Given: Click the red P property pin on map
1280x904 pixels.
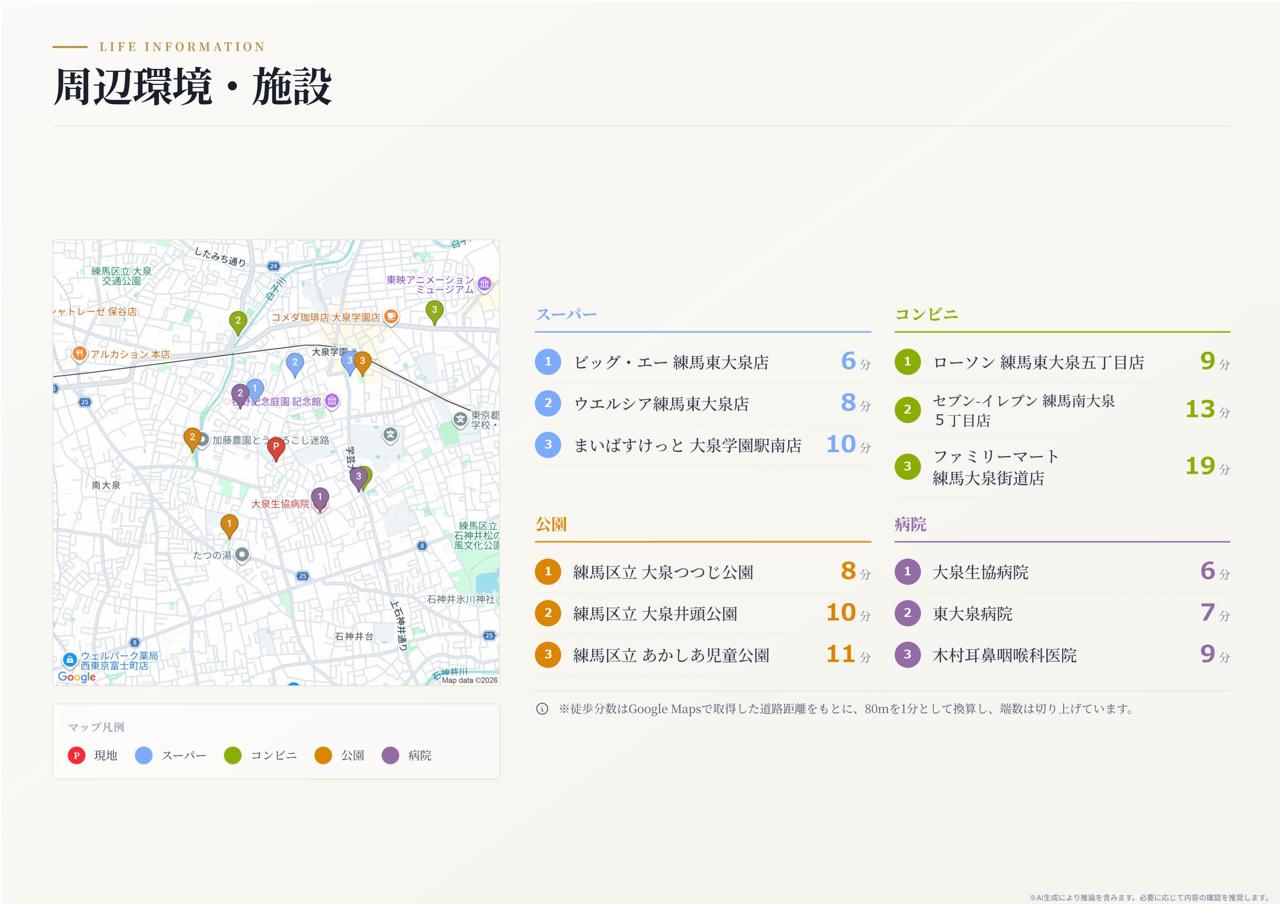Looking at the screenshot, I should point(276,448).
